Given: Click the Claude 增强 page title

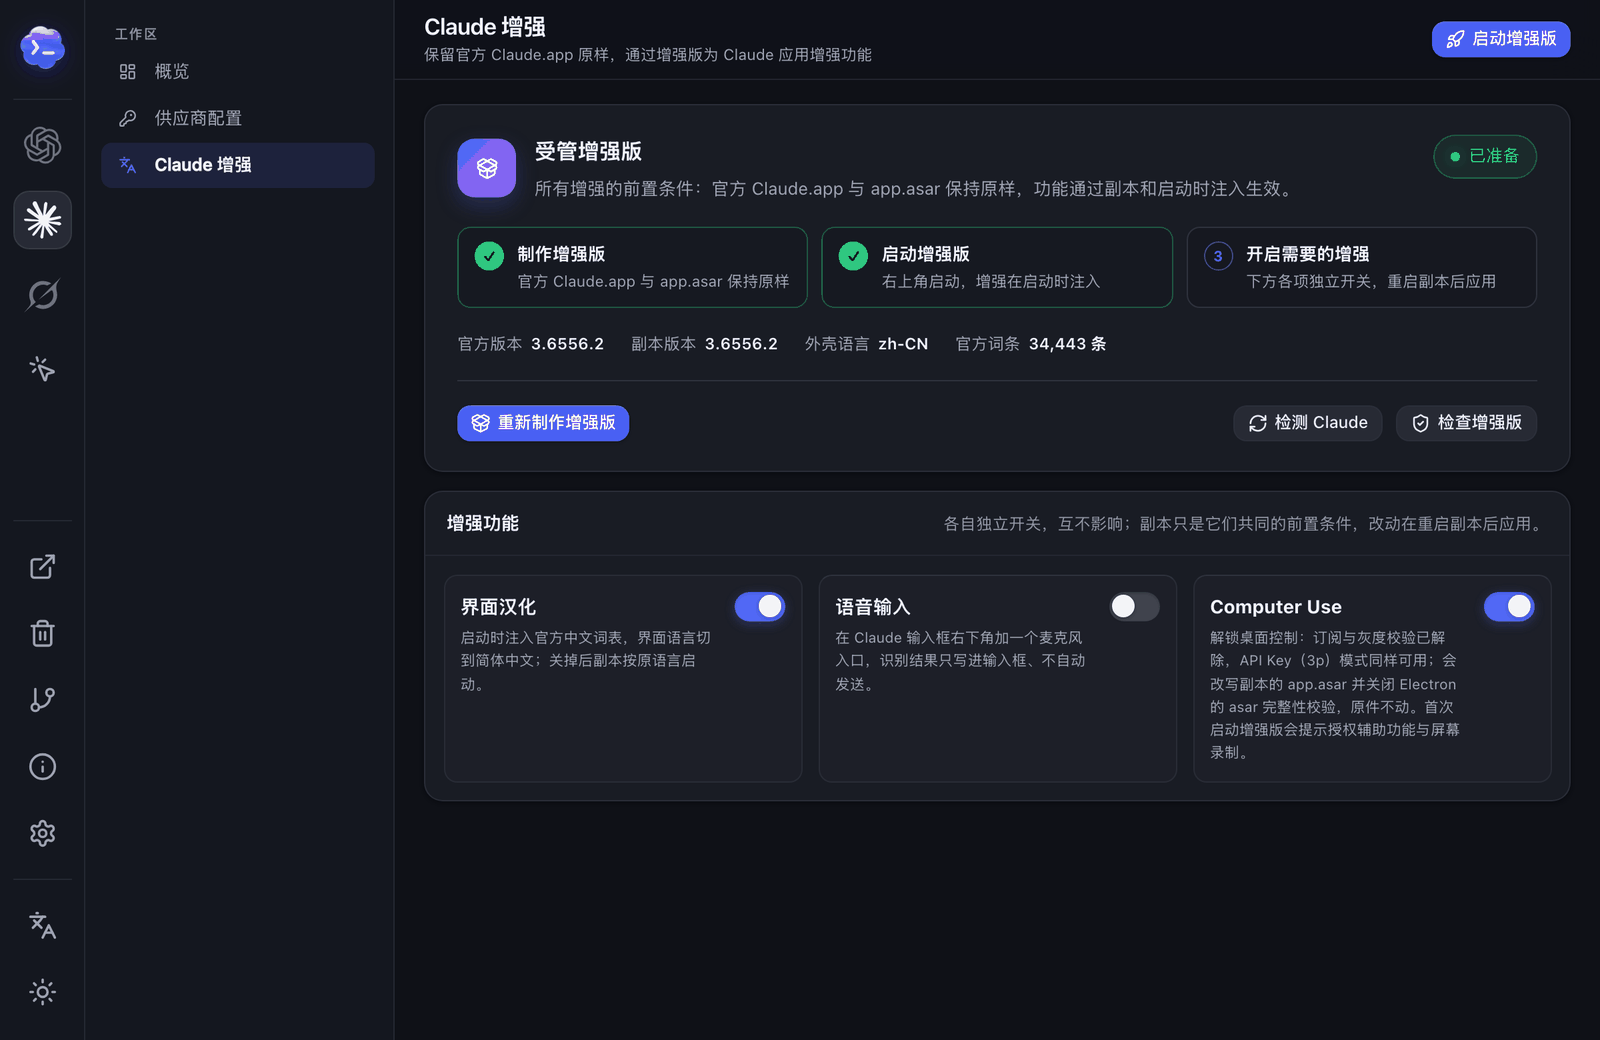Looking at the screenshot, I should (x=485, y=27).
